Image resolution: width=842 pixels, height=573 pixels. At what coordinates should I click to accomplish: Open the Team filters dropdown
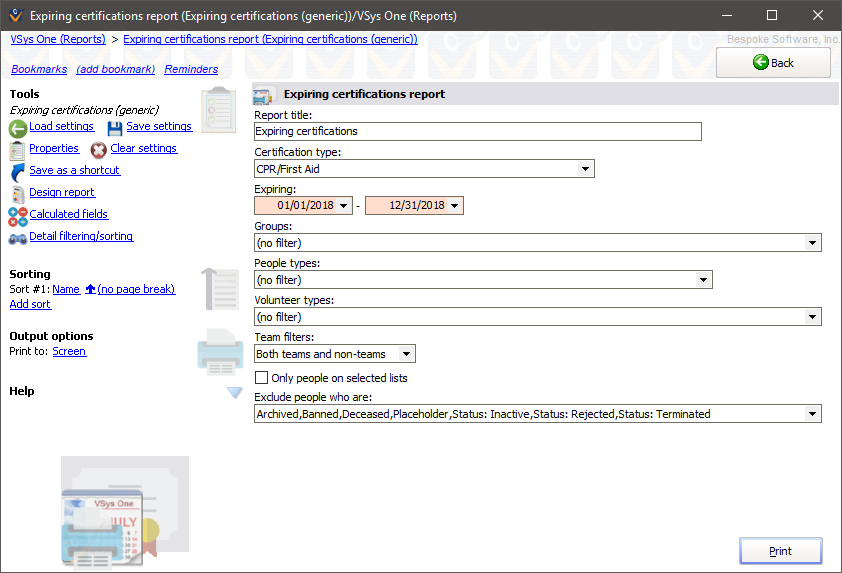407,354
